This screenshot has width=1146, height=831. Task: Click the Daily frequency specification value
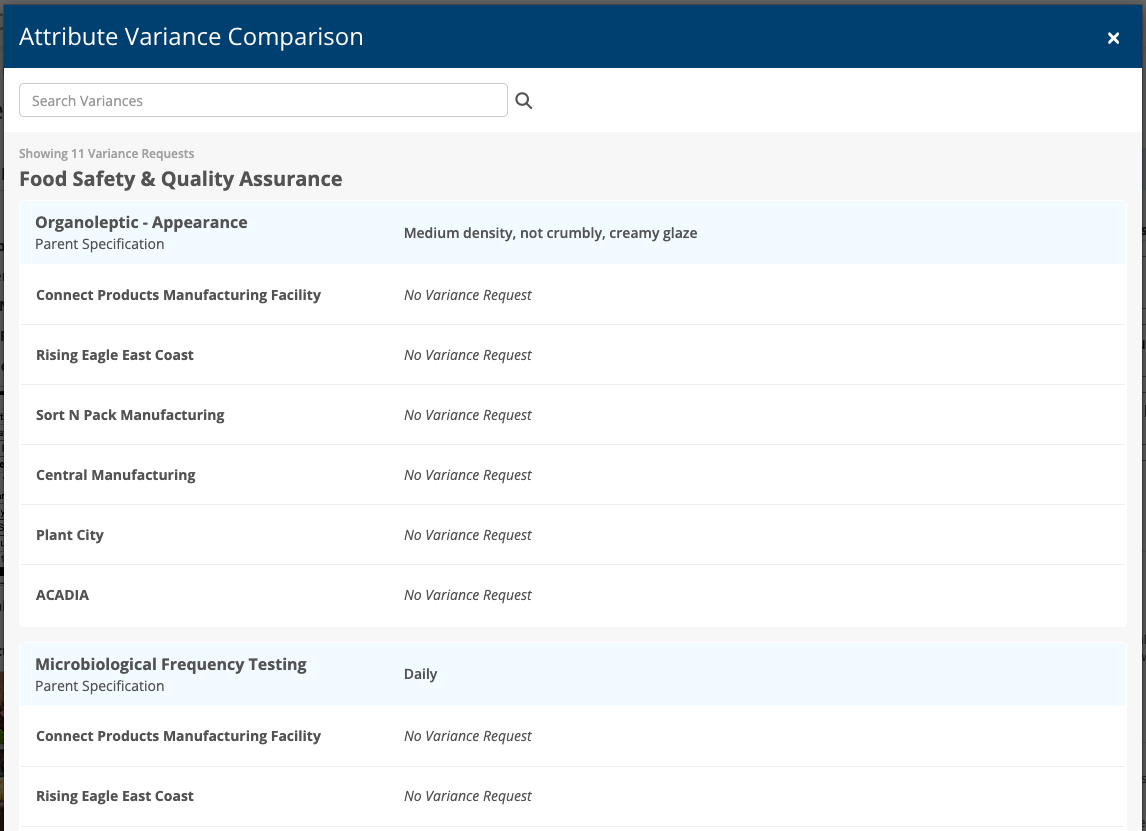tap(420, 674)
